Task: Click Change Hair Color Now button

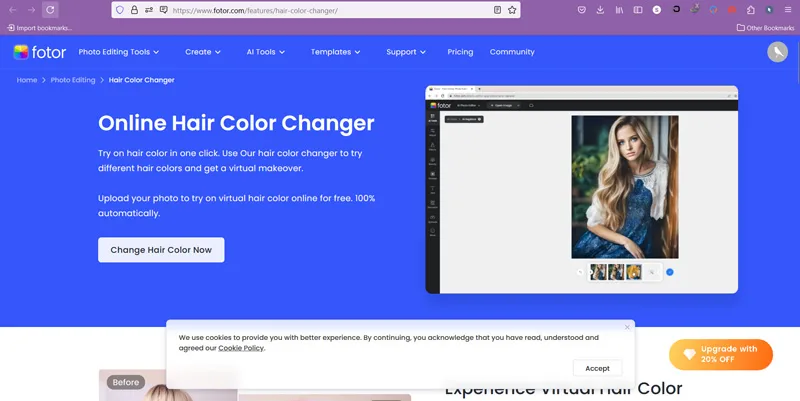Action: 161,250
